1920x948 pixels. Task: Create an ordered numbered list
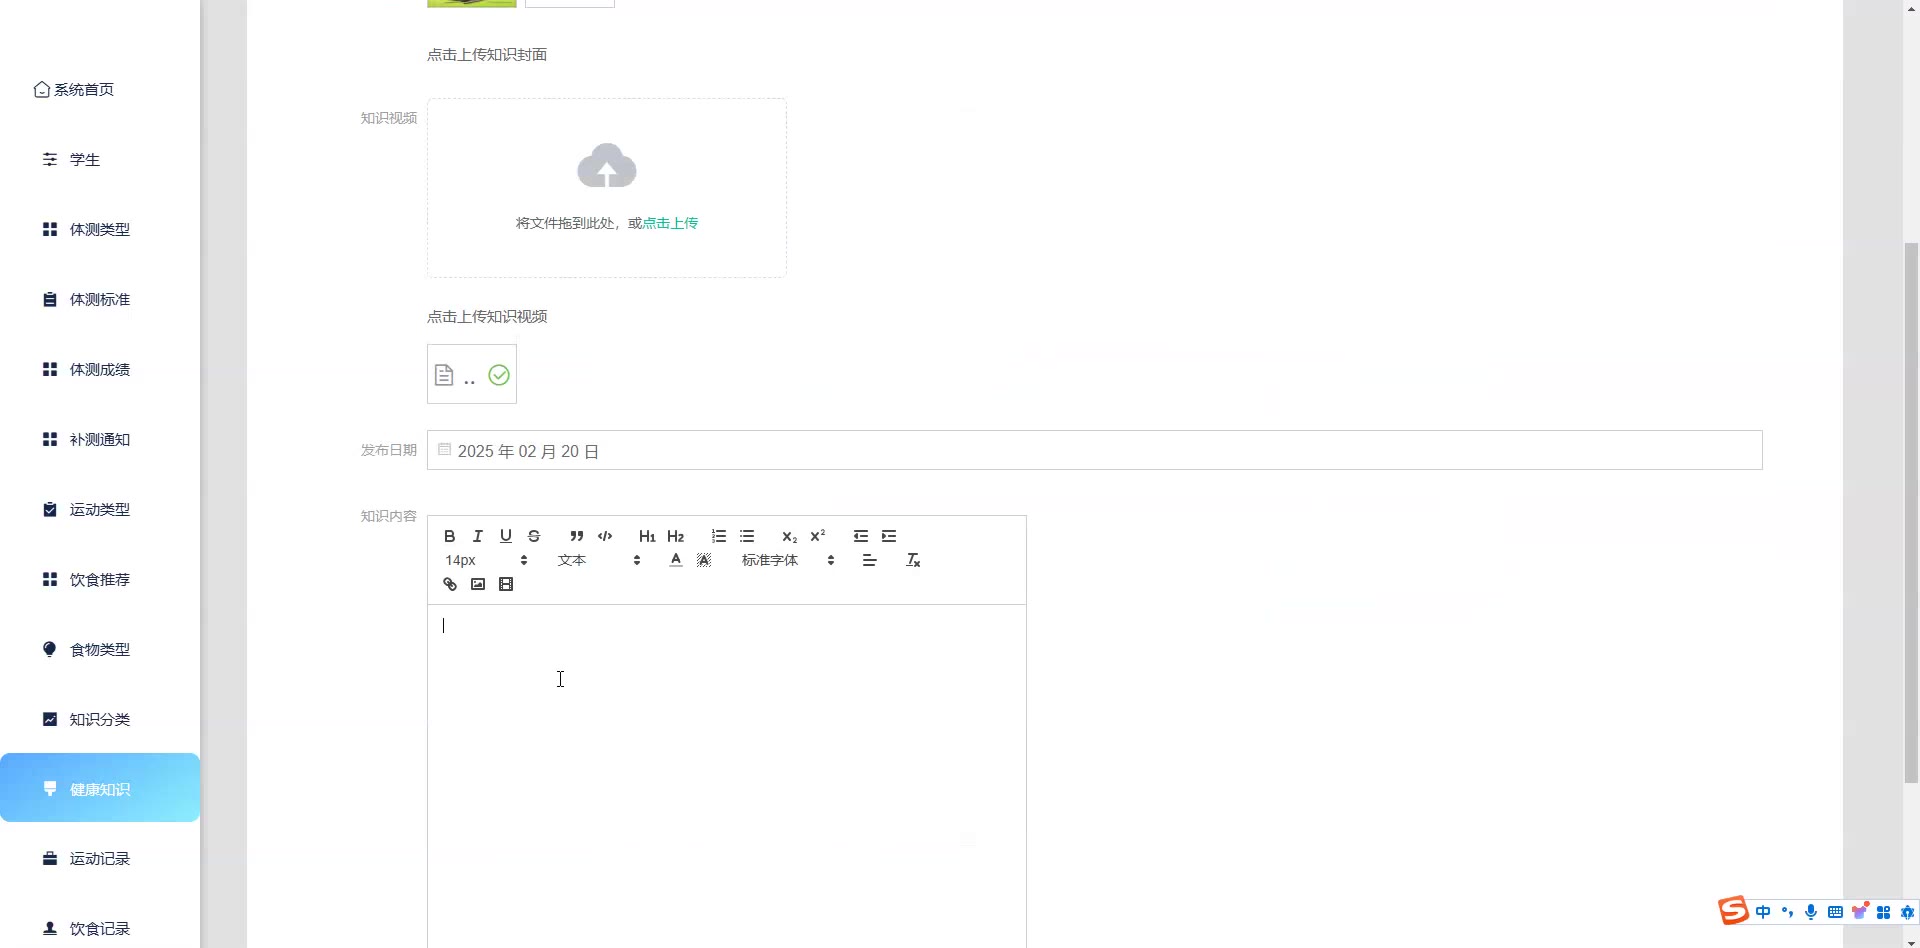click(718, 536)
